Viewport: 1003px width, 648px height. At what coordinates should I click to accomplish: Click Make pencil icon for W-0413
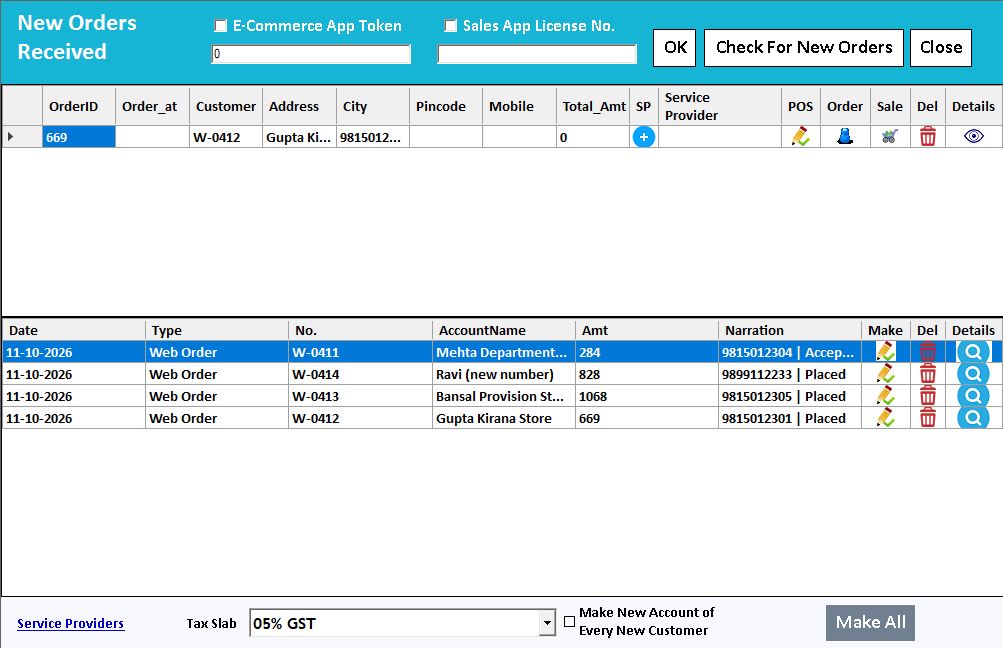point(885,396)
